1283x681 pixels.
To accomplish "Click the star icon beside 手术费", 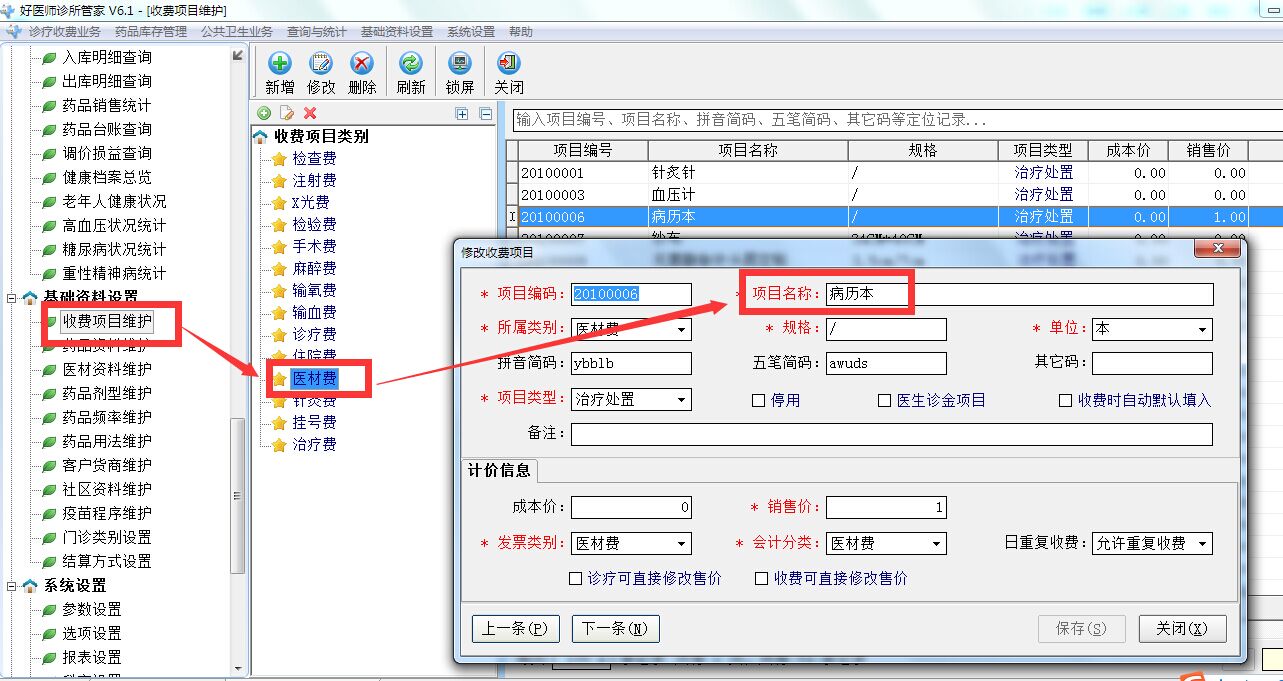I will [x=279, y=247].
